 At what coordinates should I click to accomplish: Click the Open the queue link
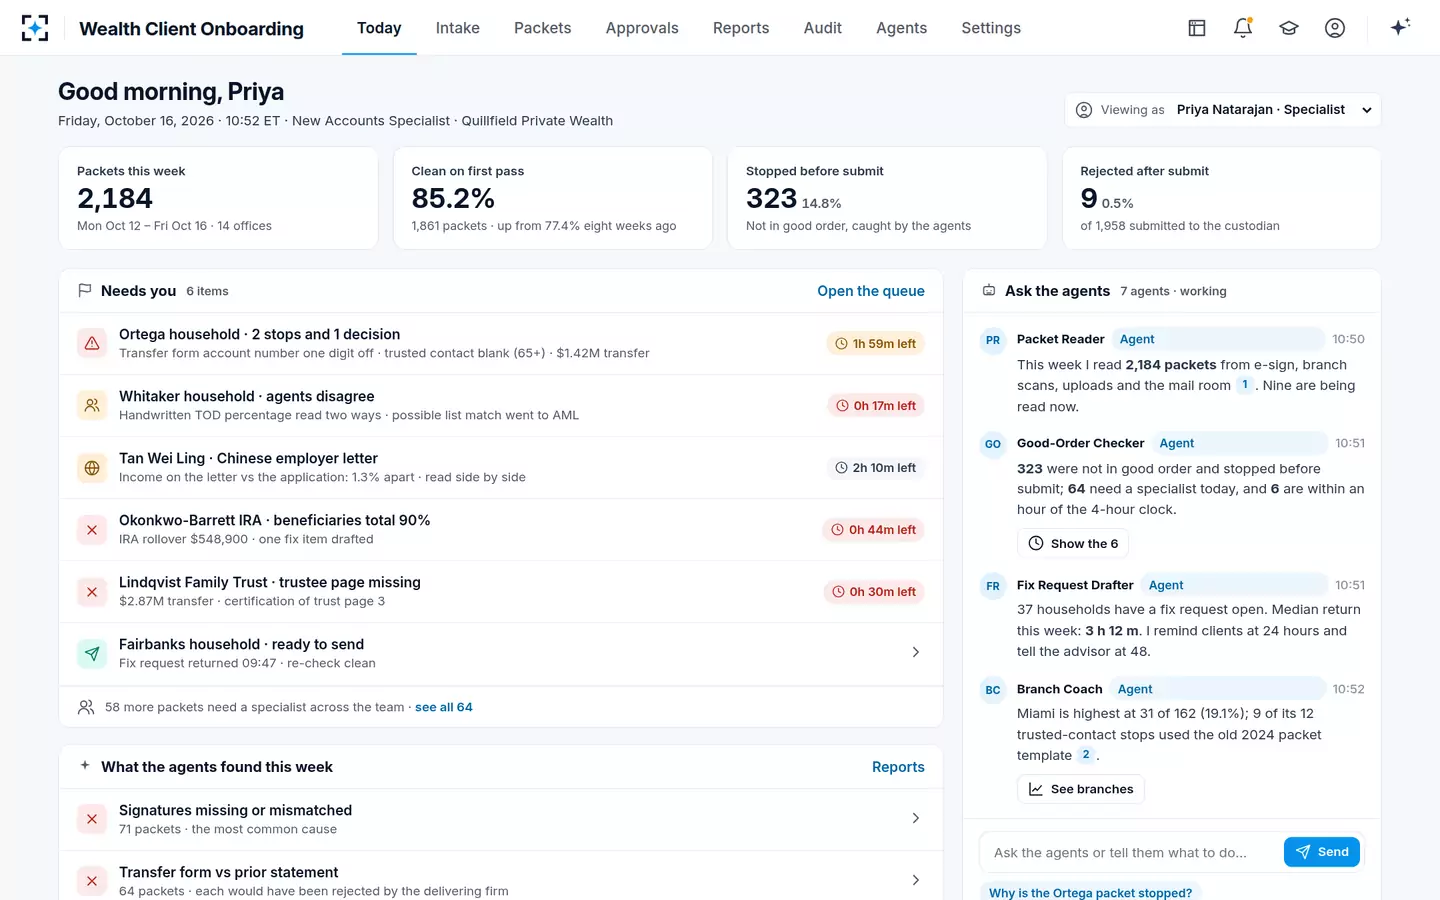pos(871,291)
